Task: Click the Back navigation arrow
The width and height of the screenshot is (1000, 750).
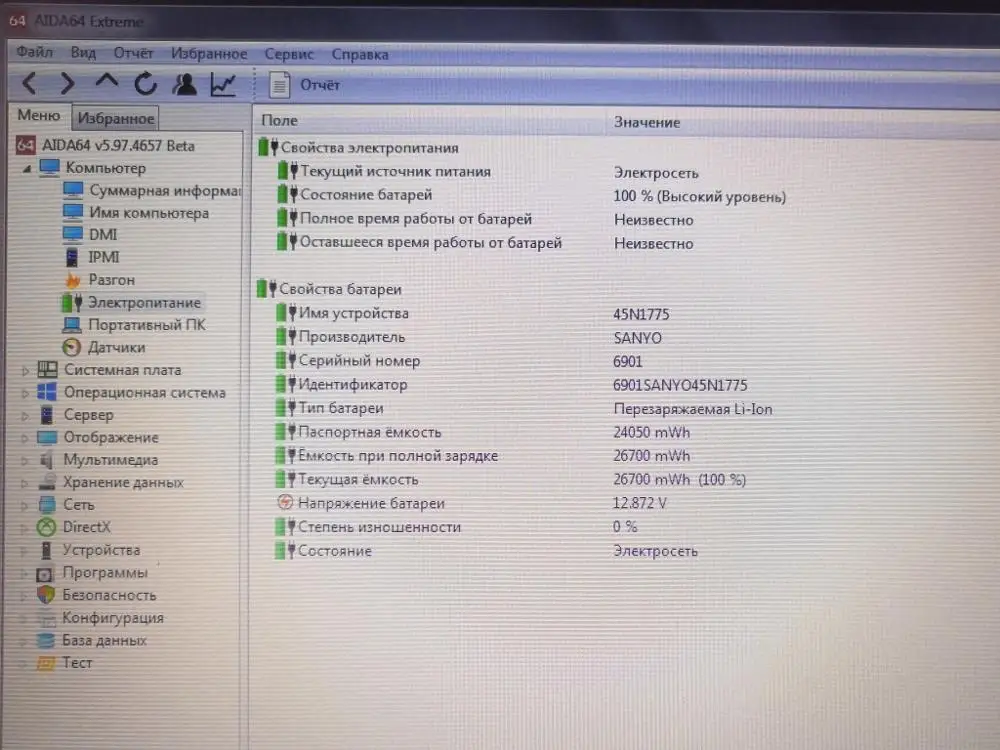Action: [x=30, y=83]
